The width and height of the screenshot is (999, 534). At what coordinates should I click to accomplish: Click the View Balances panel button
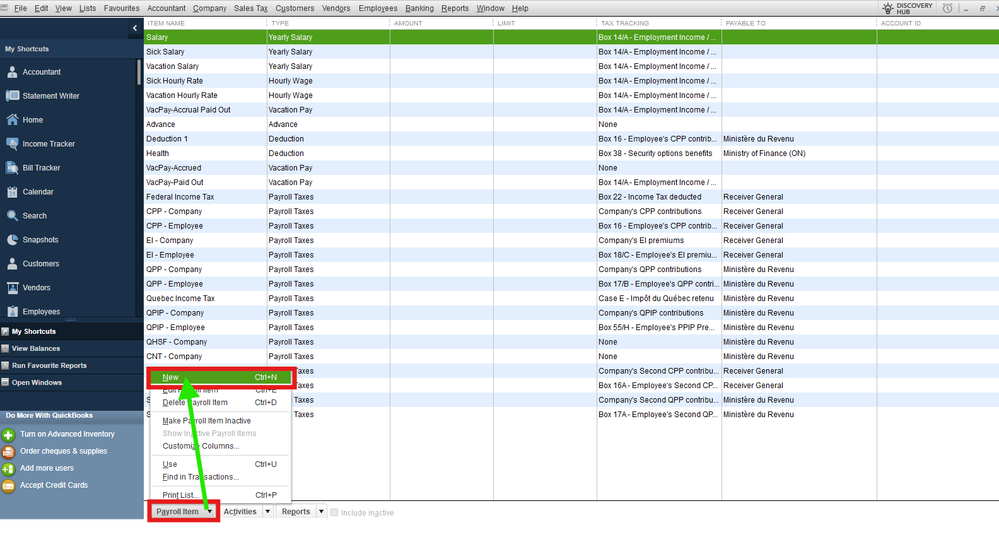[36, 349]
